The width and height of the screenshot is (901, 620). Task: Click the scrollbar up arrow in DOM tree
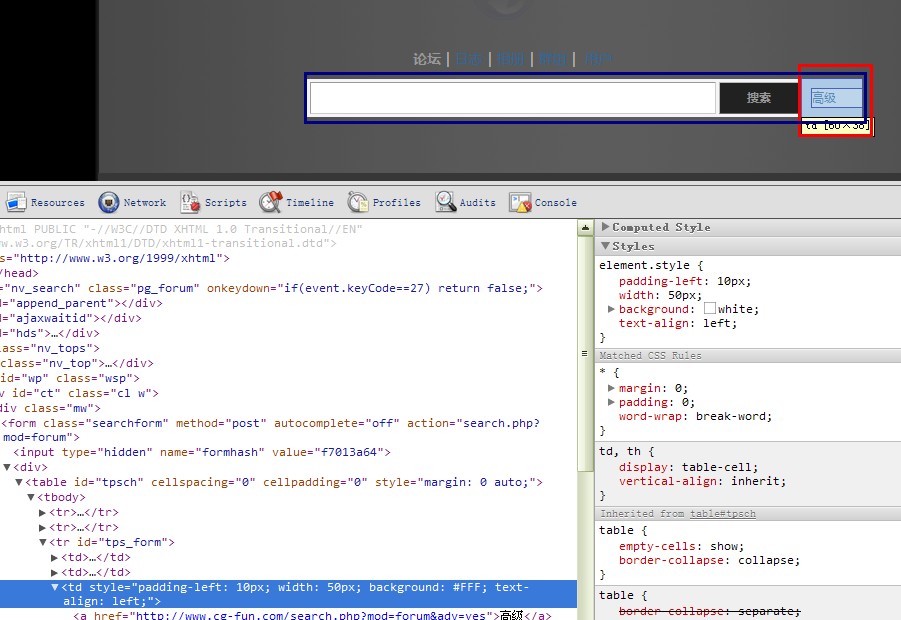tap(585, 228)
